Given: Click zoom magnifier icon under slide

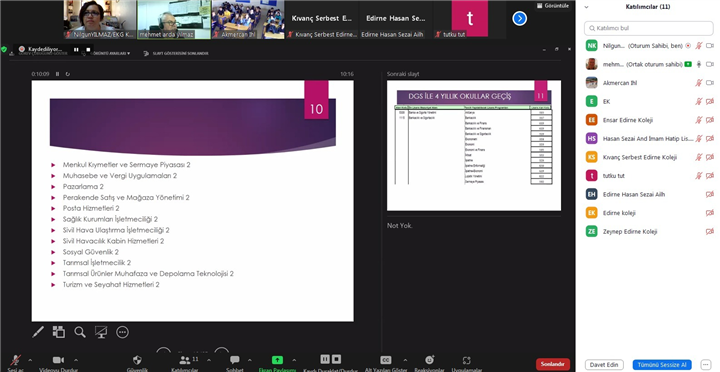Looking at the screenshot, I should point(80,332).
